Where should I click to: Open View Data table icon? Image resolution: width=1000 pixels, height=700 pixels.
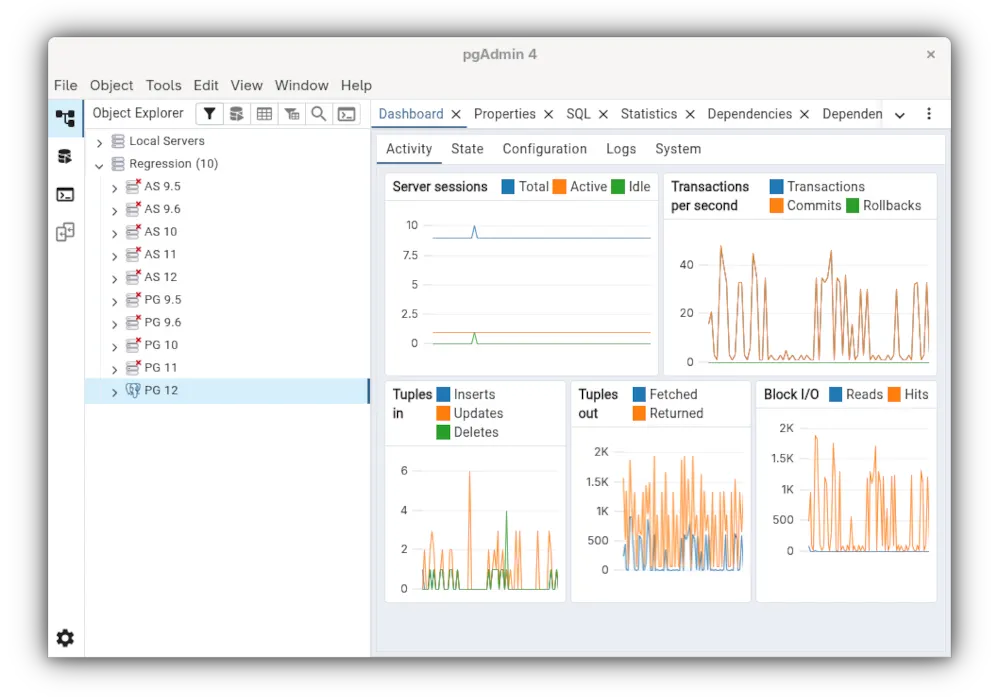click(x=264, y=114)
